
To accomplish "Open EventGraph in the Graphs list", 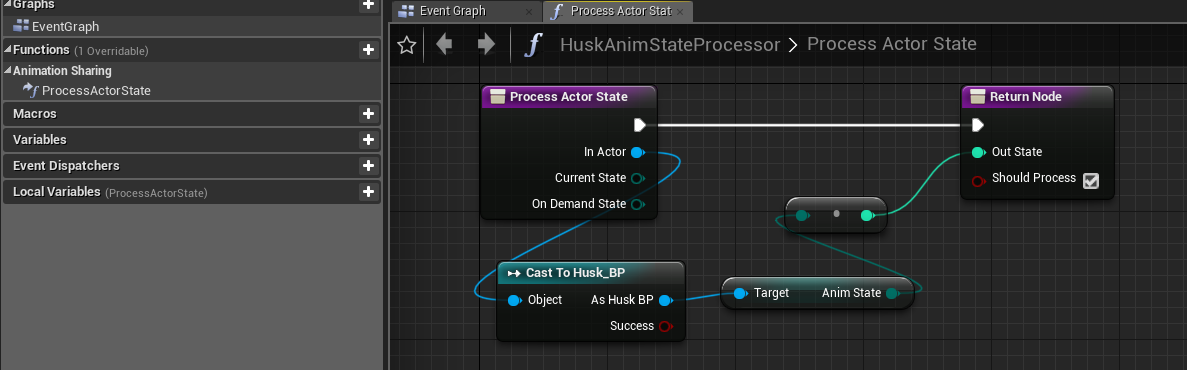I will click(65, 26).
